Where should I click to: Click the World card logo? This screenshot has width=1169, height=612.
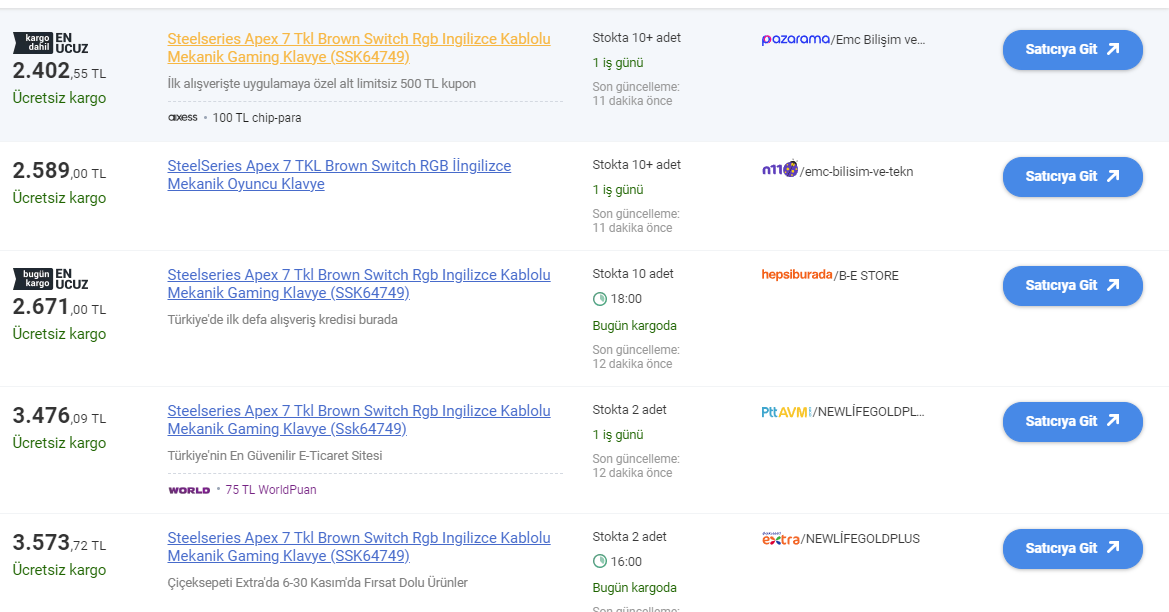pos(189,490)
